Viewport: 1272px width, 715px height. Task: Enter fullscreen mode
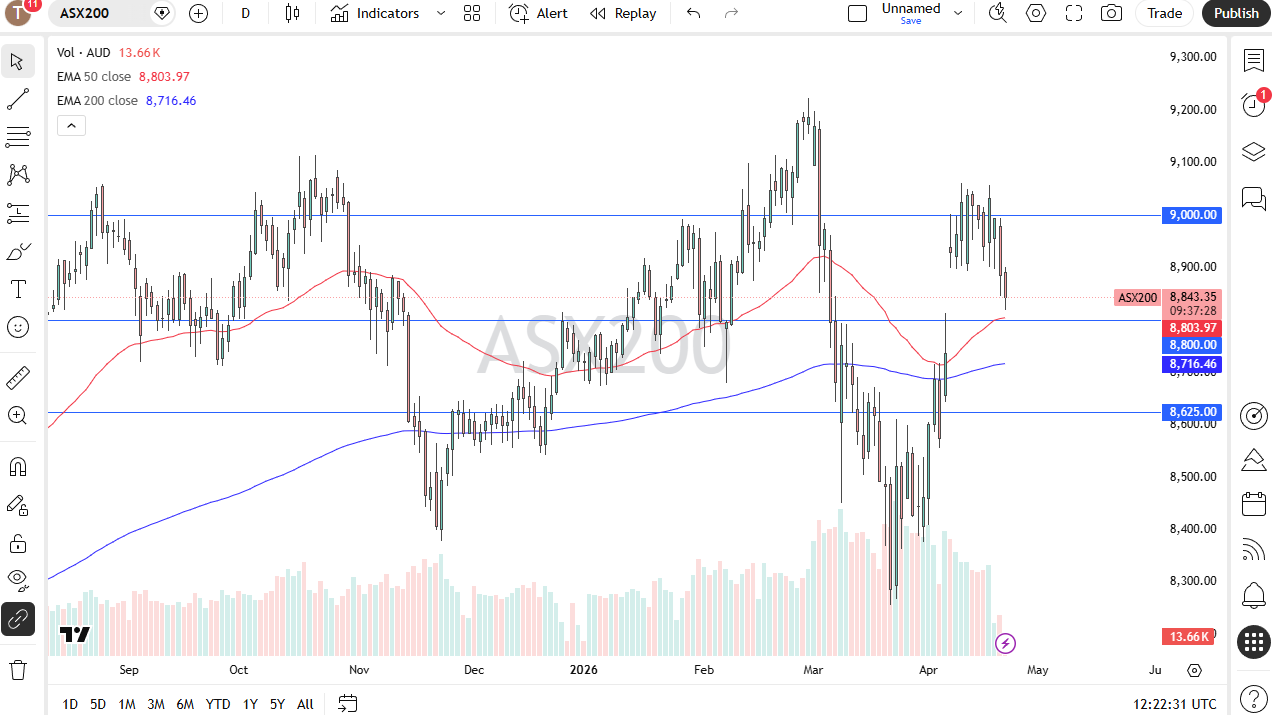1074,13
